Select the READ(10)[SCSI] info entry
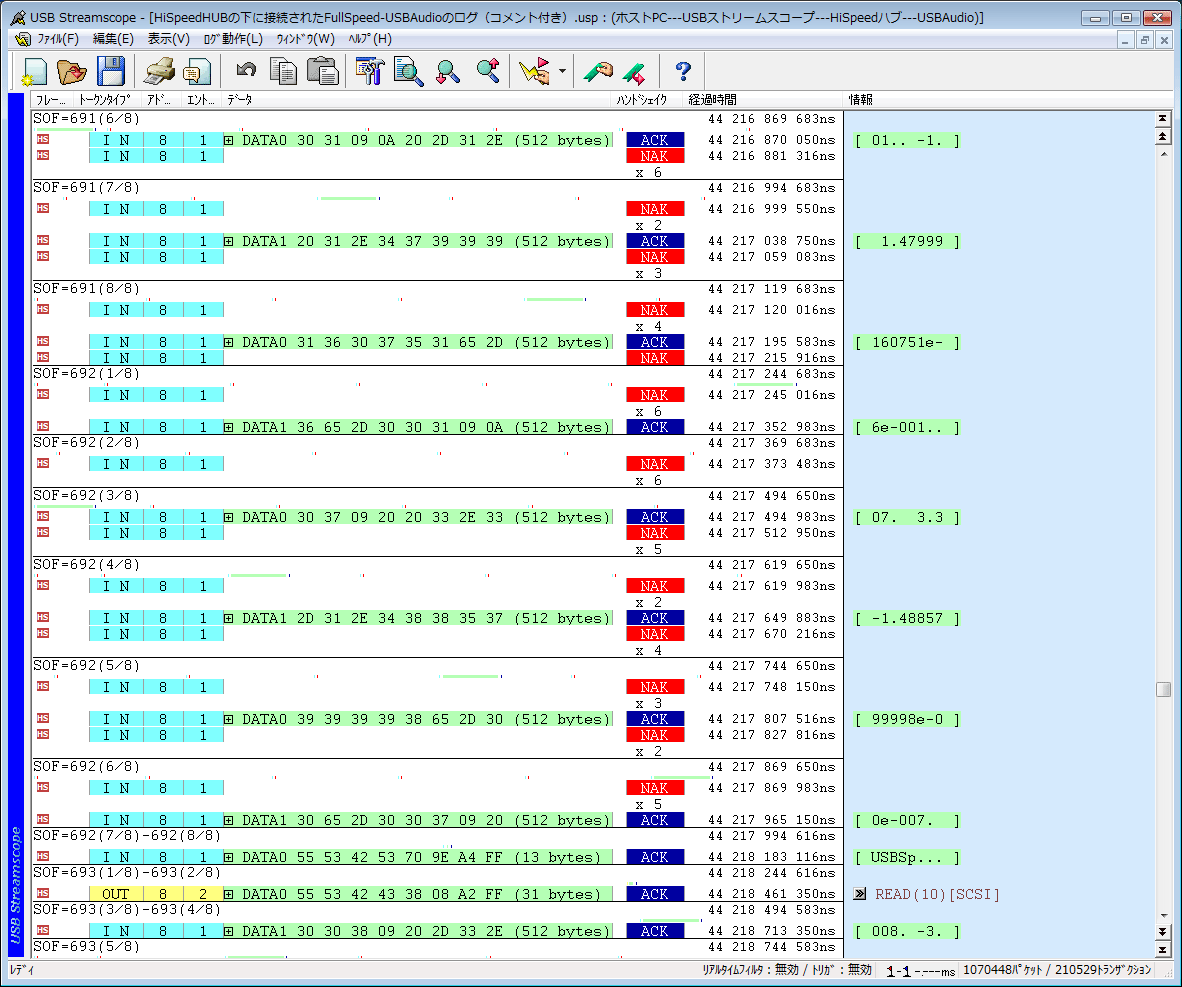Screen dimensions: 1182x987 (937, 894)
